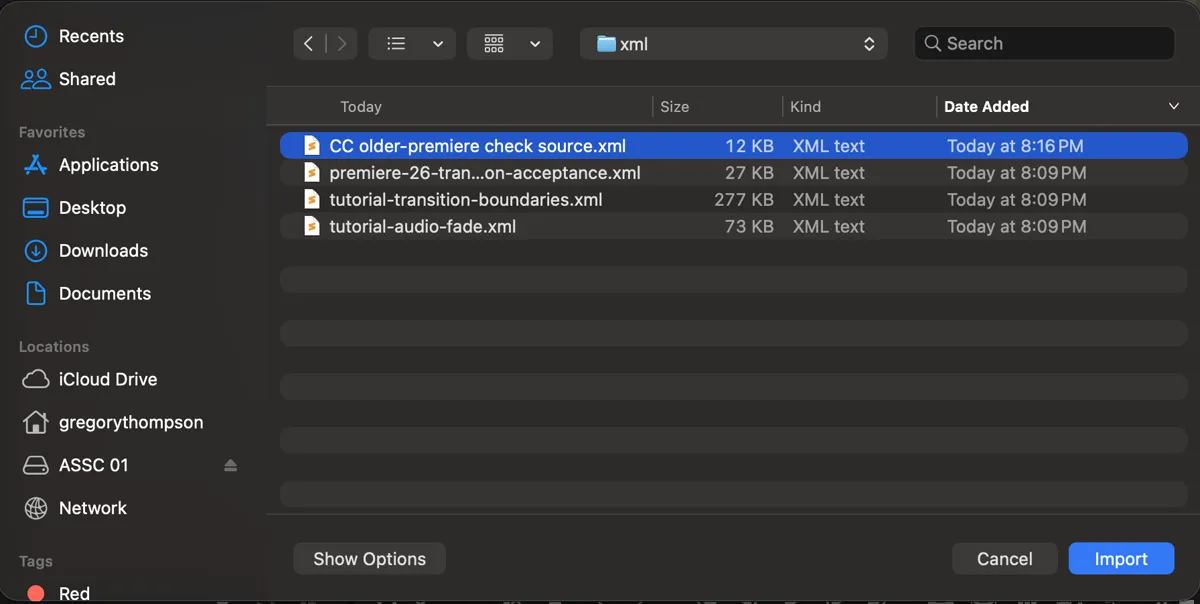Image resolution: width=1200 pixels, height=604 pixels.
Task: Toggle sort direction chevron on Date Added
Action: pyautogui.click(x=1174, y=107)
